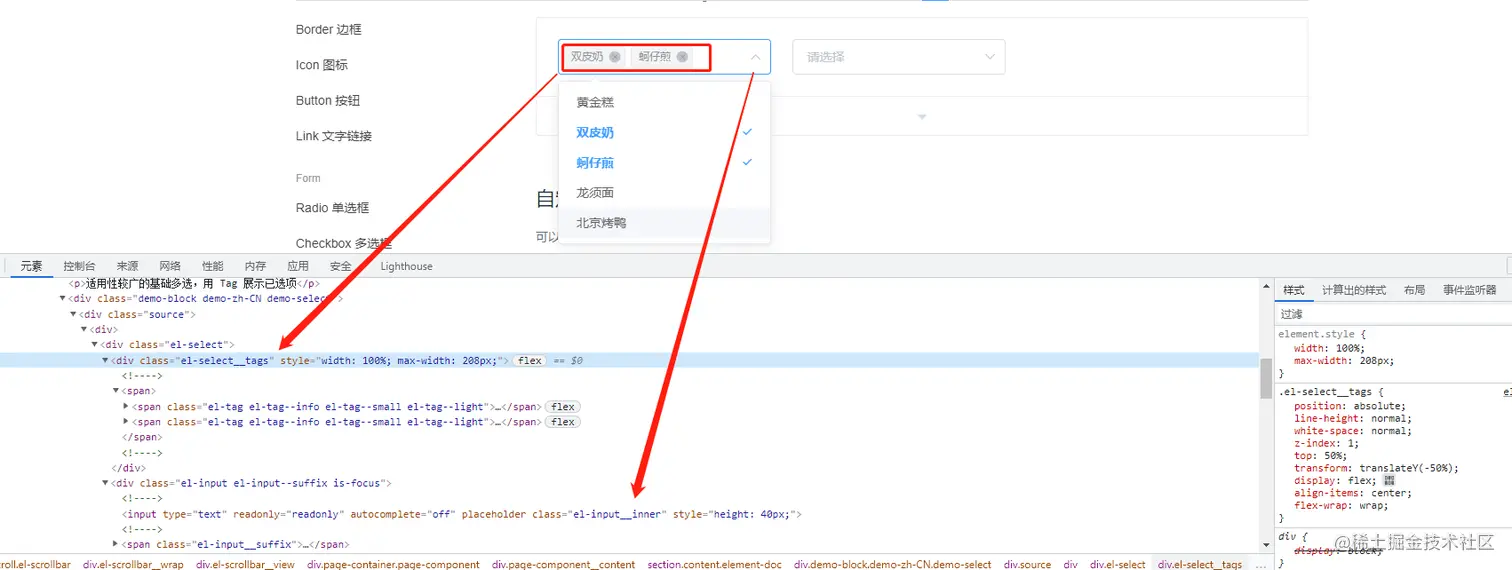Expand the demo block code toggle triangle

[922, 117]
